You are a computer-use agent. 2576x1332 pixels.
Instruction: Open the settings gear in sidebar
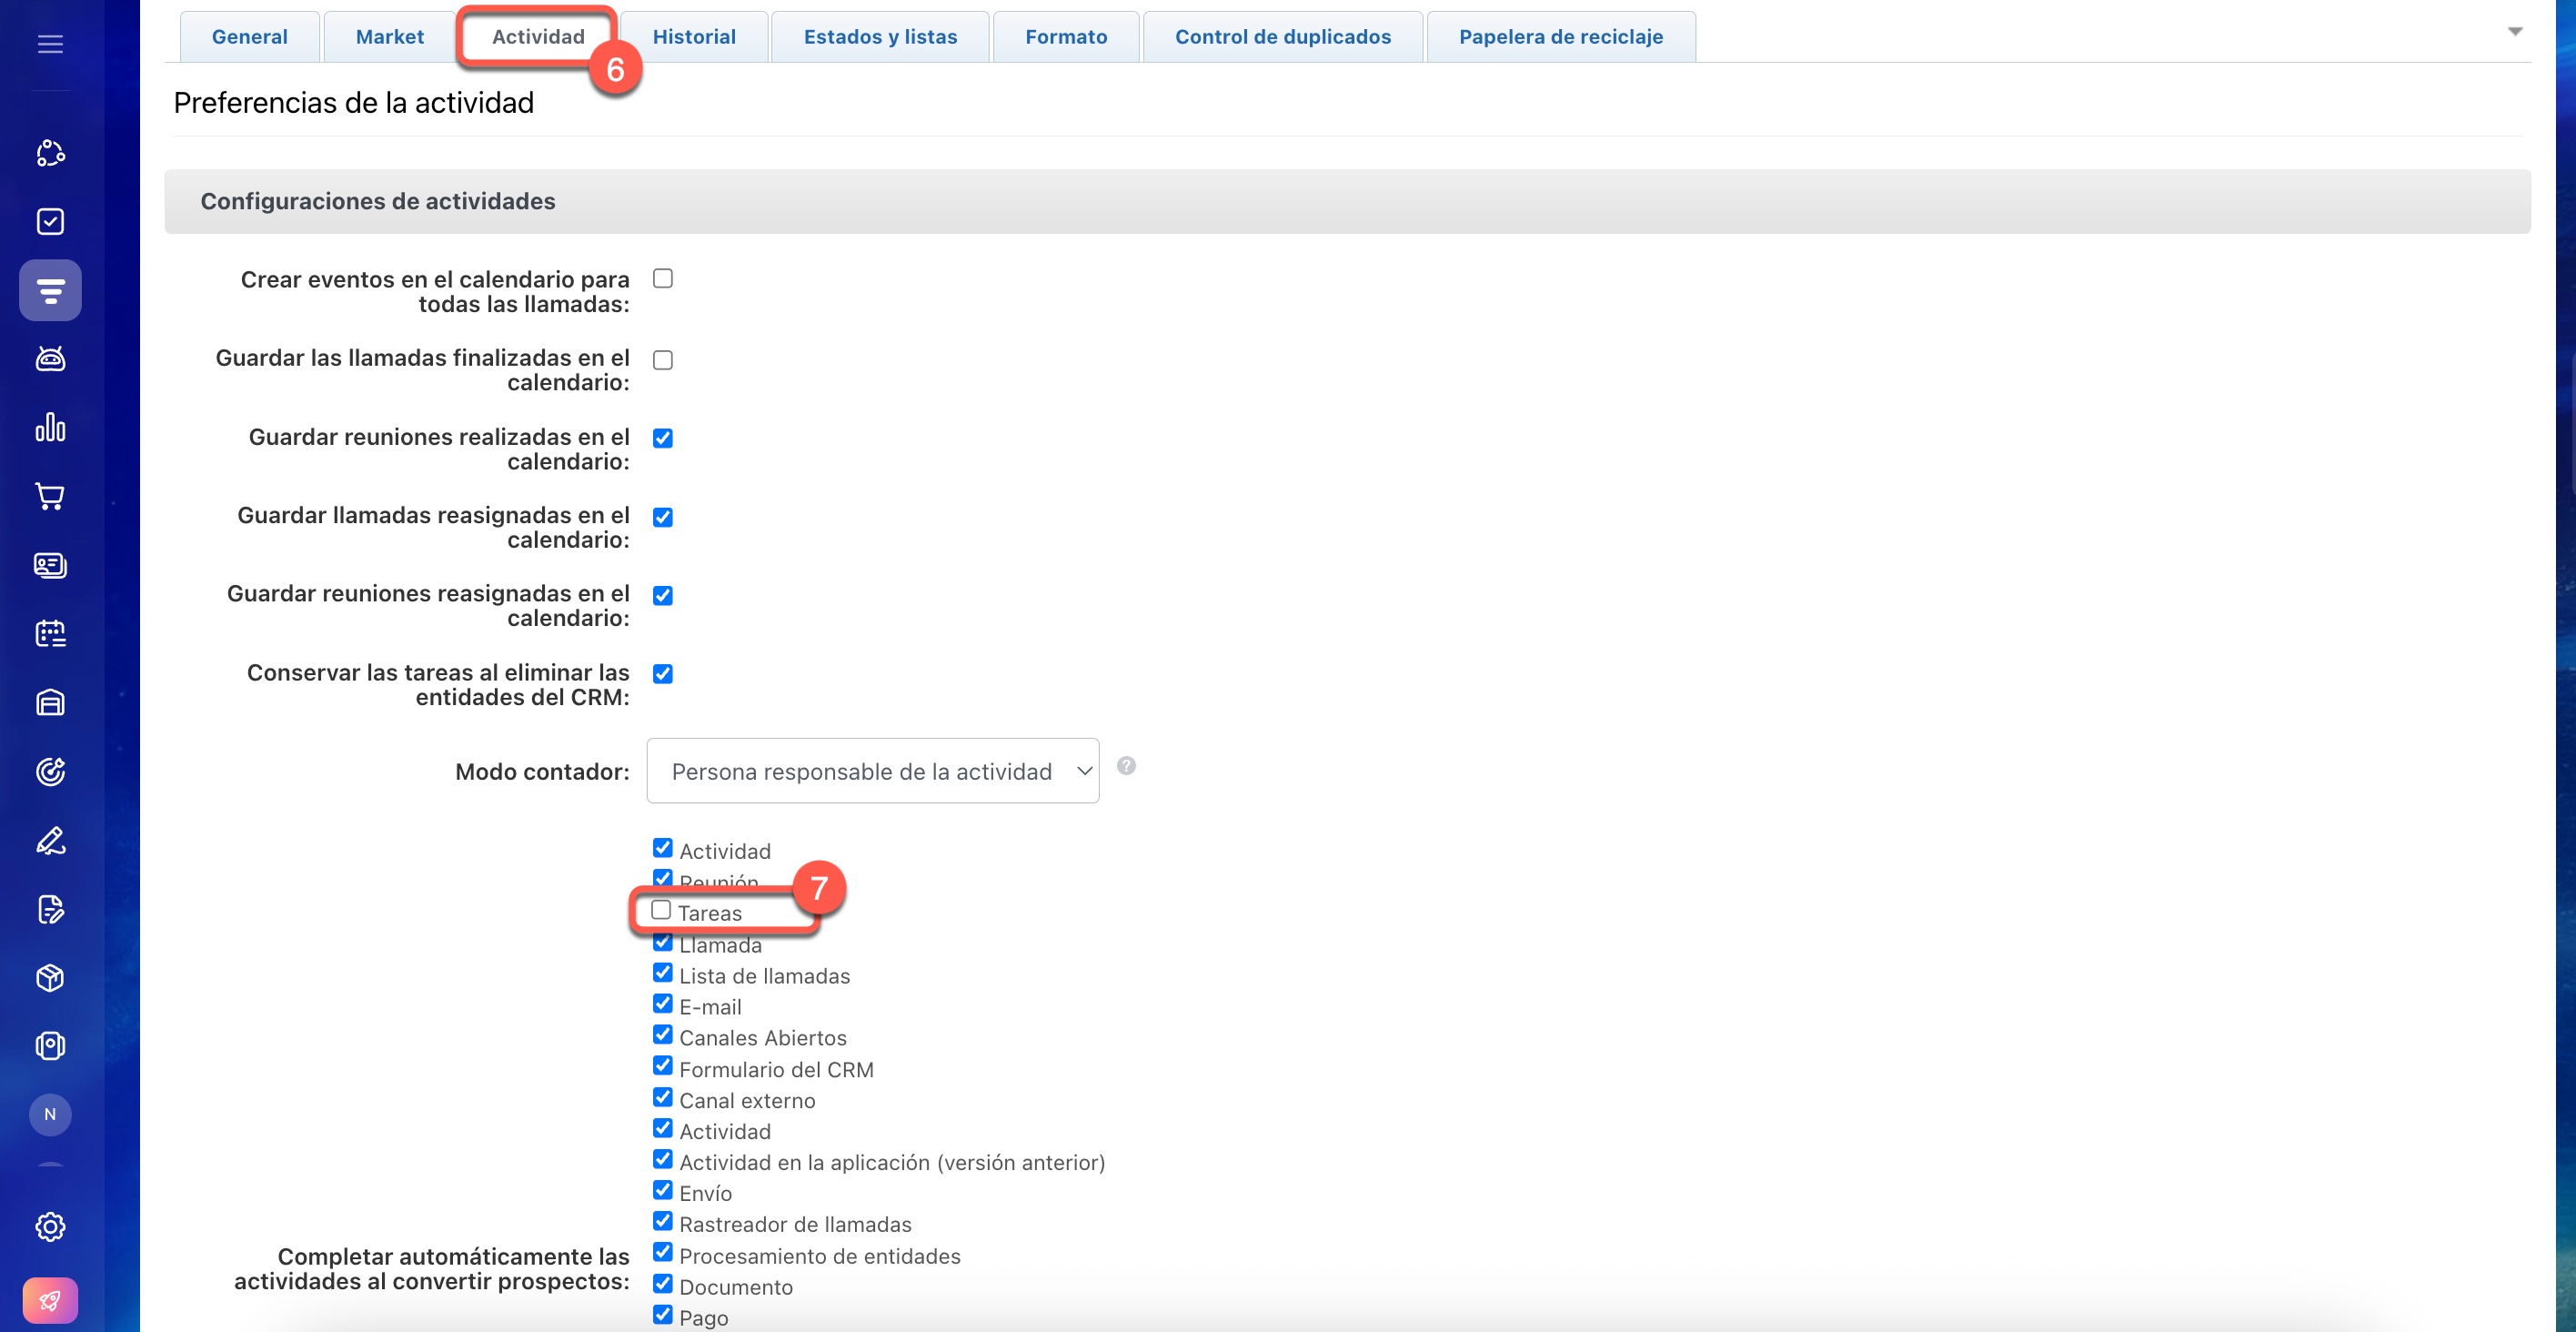pos(50,1226)
